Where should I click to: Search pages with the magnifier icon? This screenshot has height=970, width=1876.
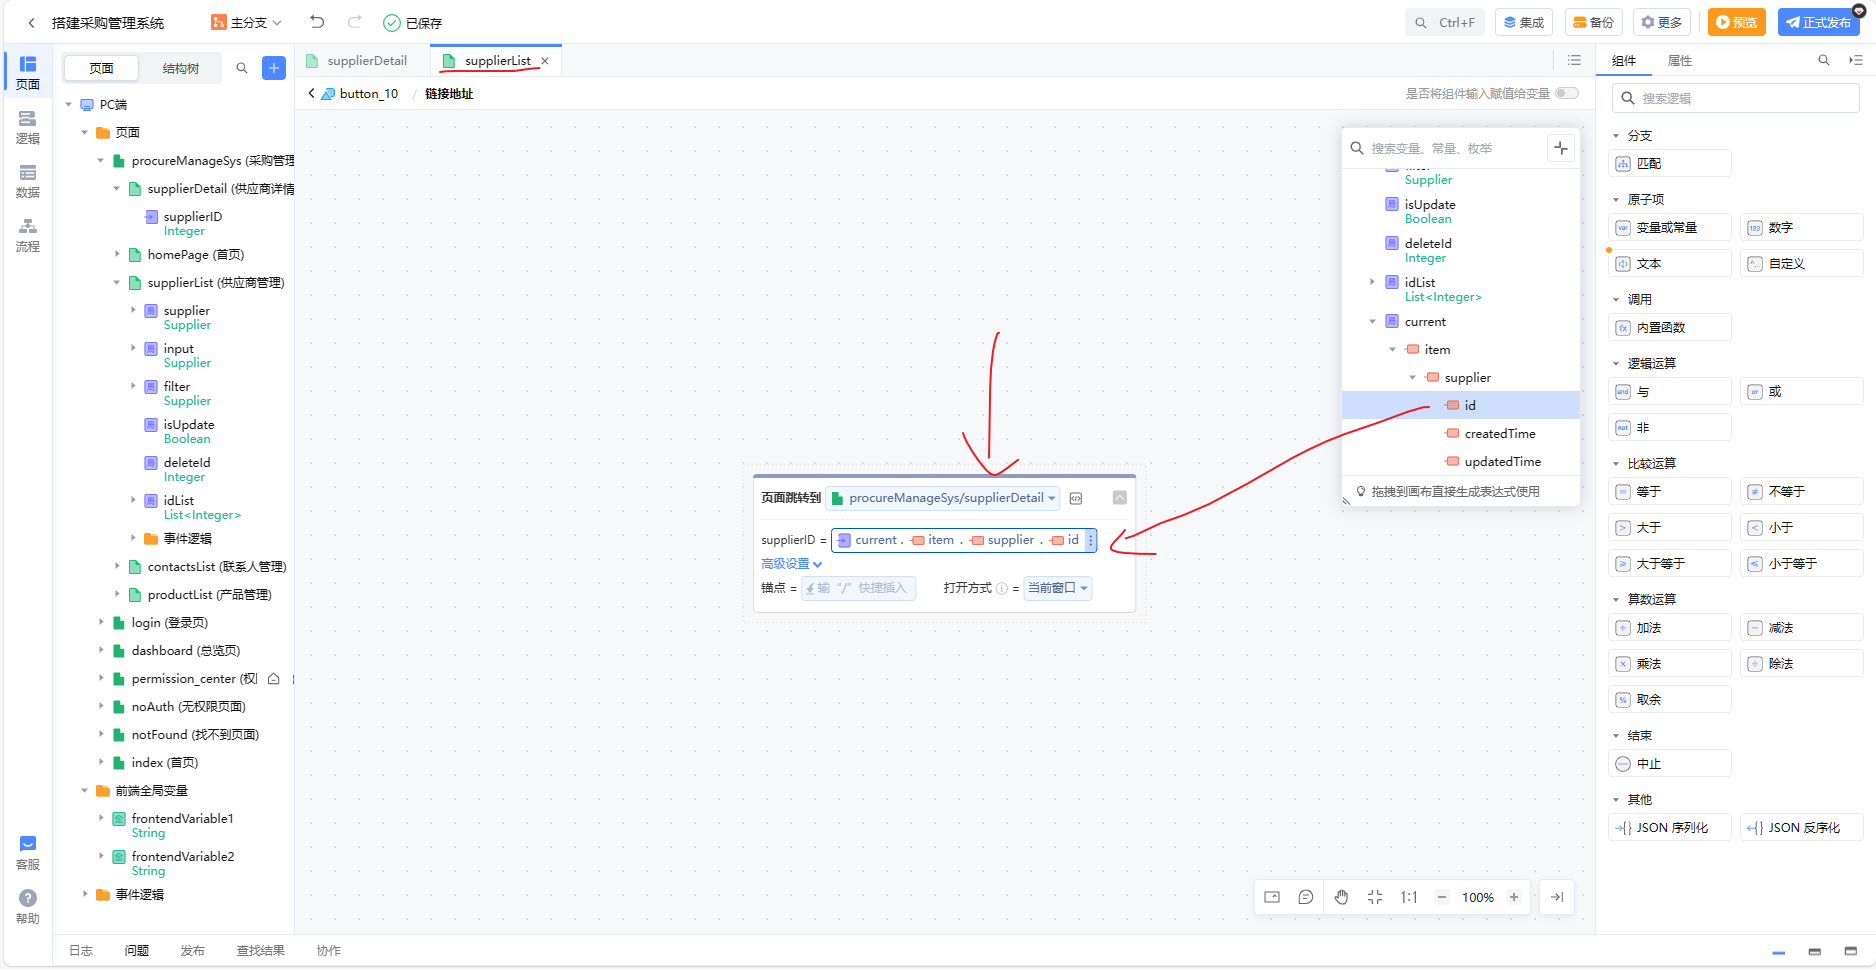(x=242, y=68)
